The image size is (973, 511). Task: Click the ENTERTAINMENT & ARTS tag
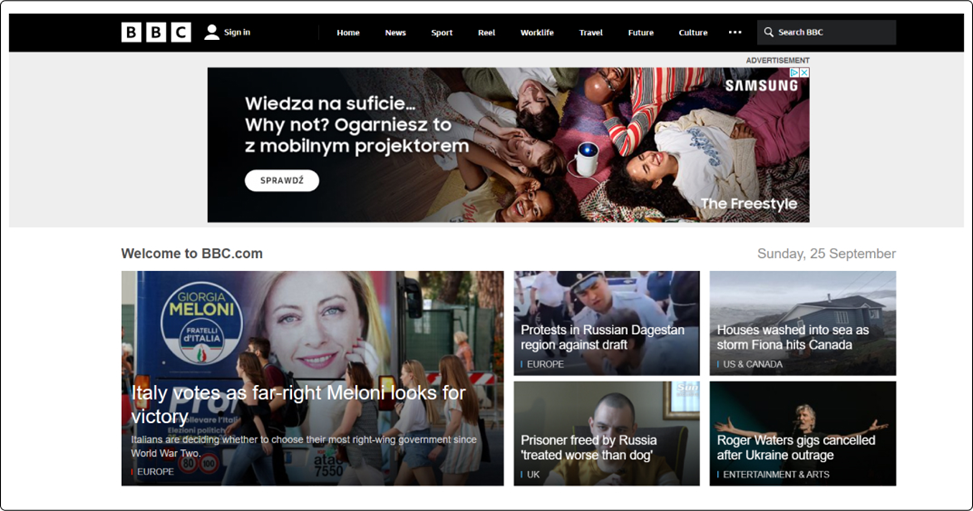(776, 474)
